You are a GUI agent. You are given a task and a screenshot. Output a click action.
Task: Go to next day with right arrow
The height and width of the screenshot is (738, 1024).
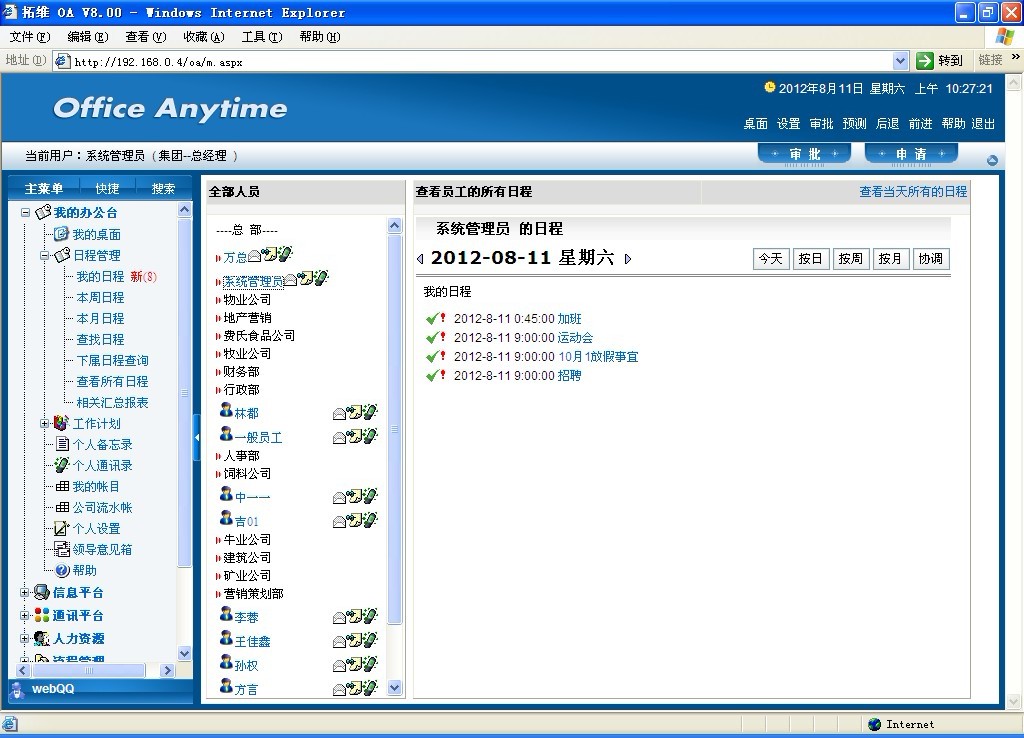click(x=628, y=259)
